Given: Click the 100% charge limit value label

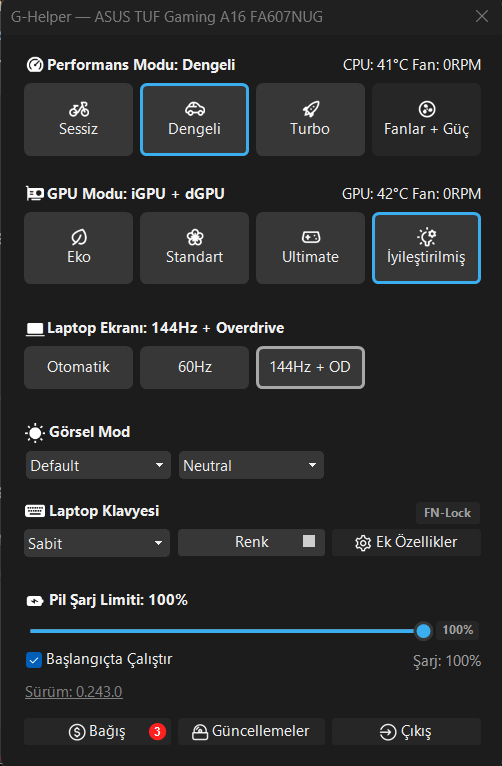Looking at the screenshot, I should pyautogui.click(x=458, y=630).
